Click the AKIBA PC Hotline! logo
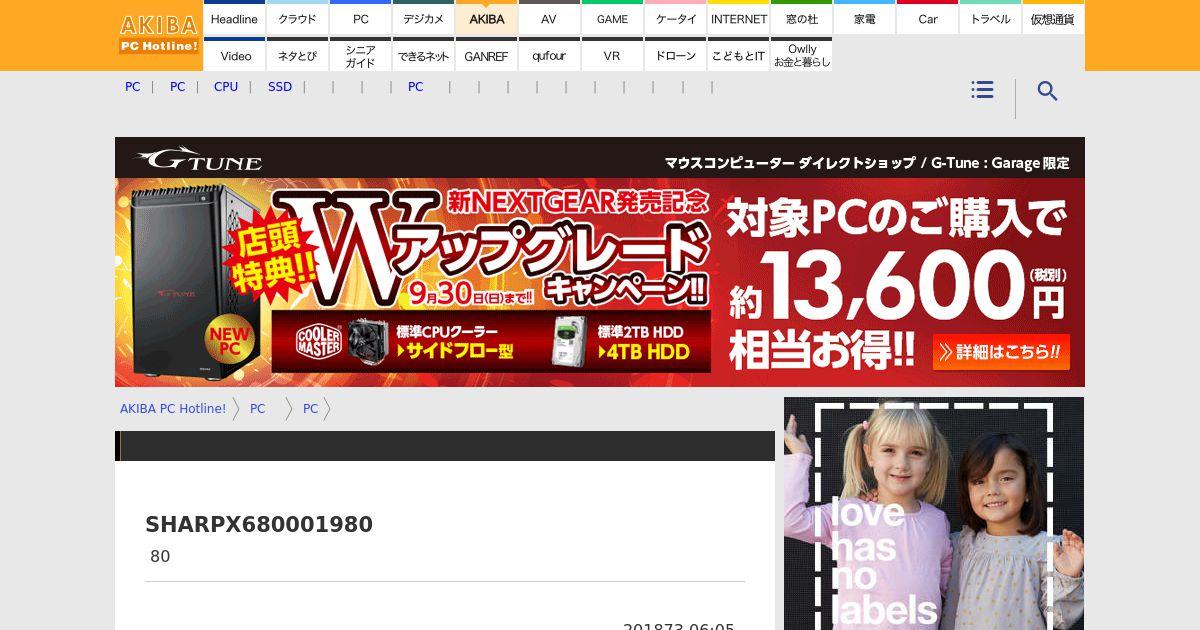 coord(159,35)
